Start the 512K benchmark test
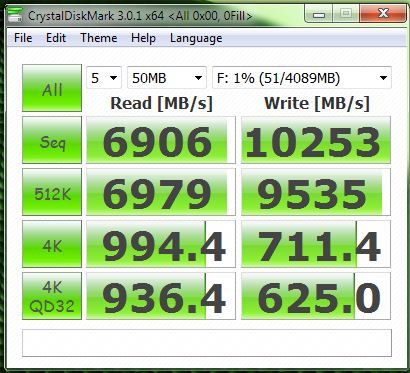The image size is (410, 373). click(52, 192)
